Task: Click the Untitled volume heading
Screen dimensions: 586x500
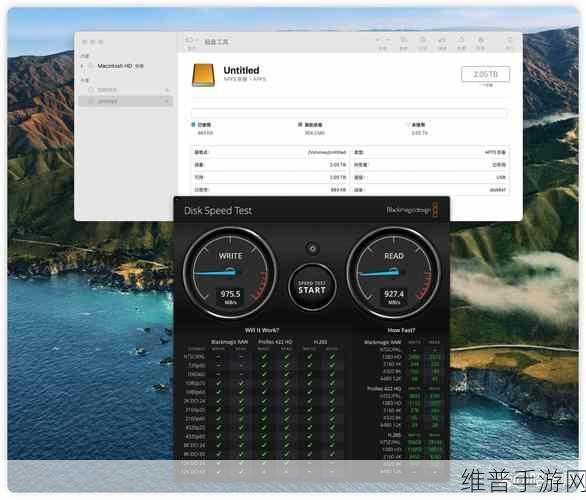Action: point(241,70)
